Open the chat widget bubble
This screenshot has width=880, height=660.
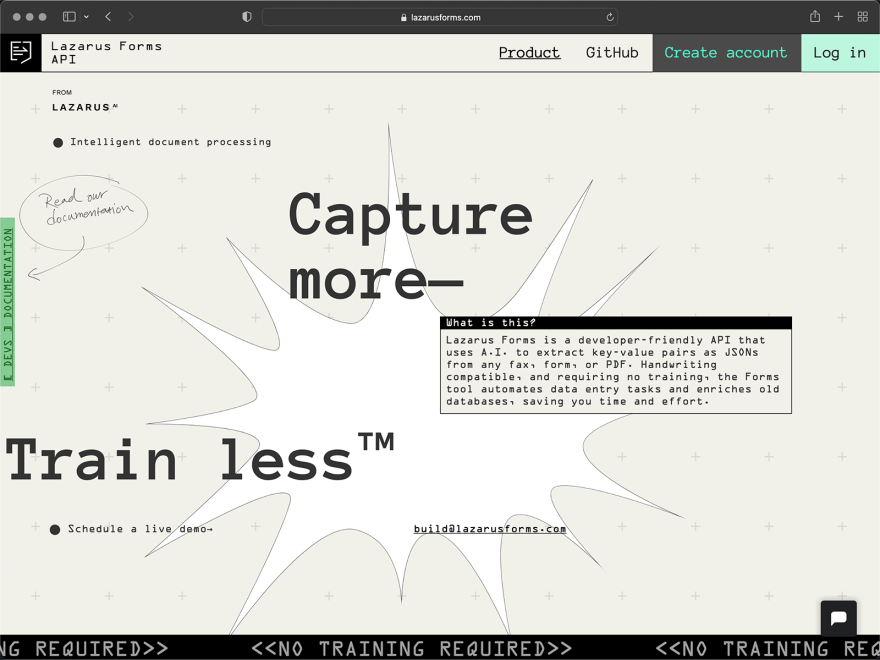pos(838,618)
